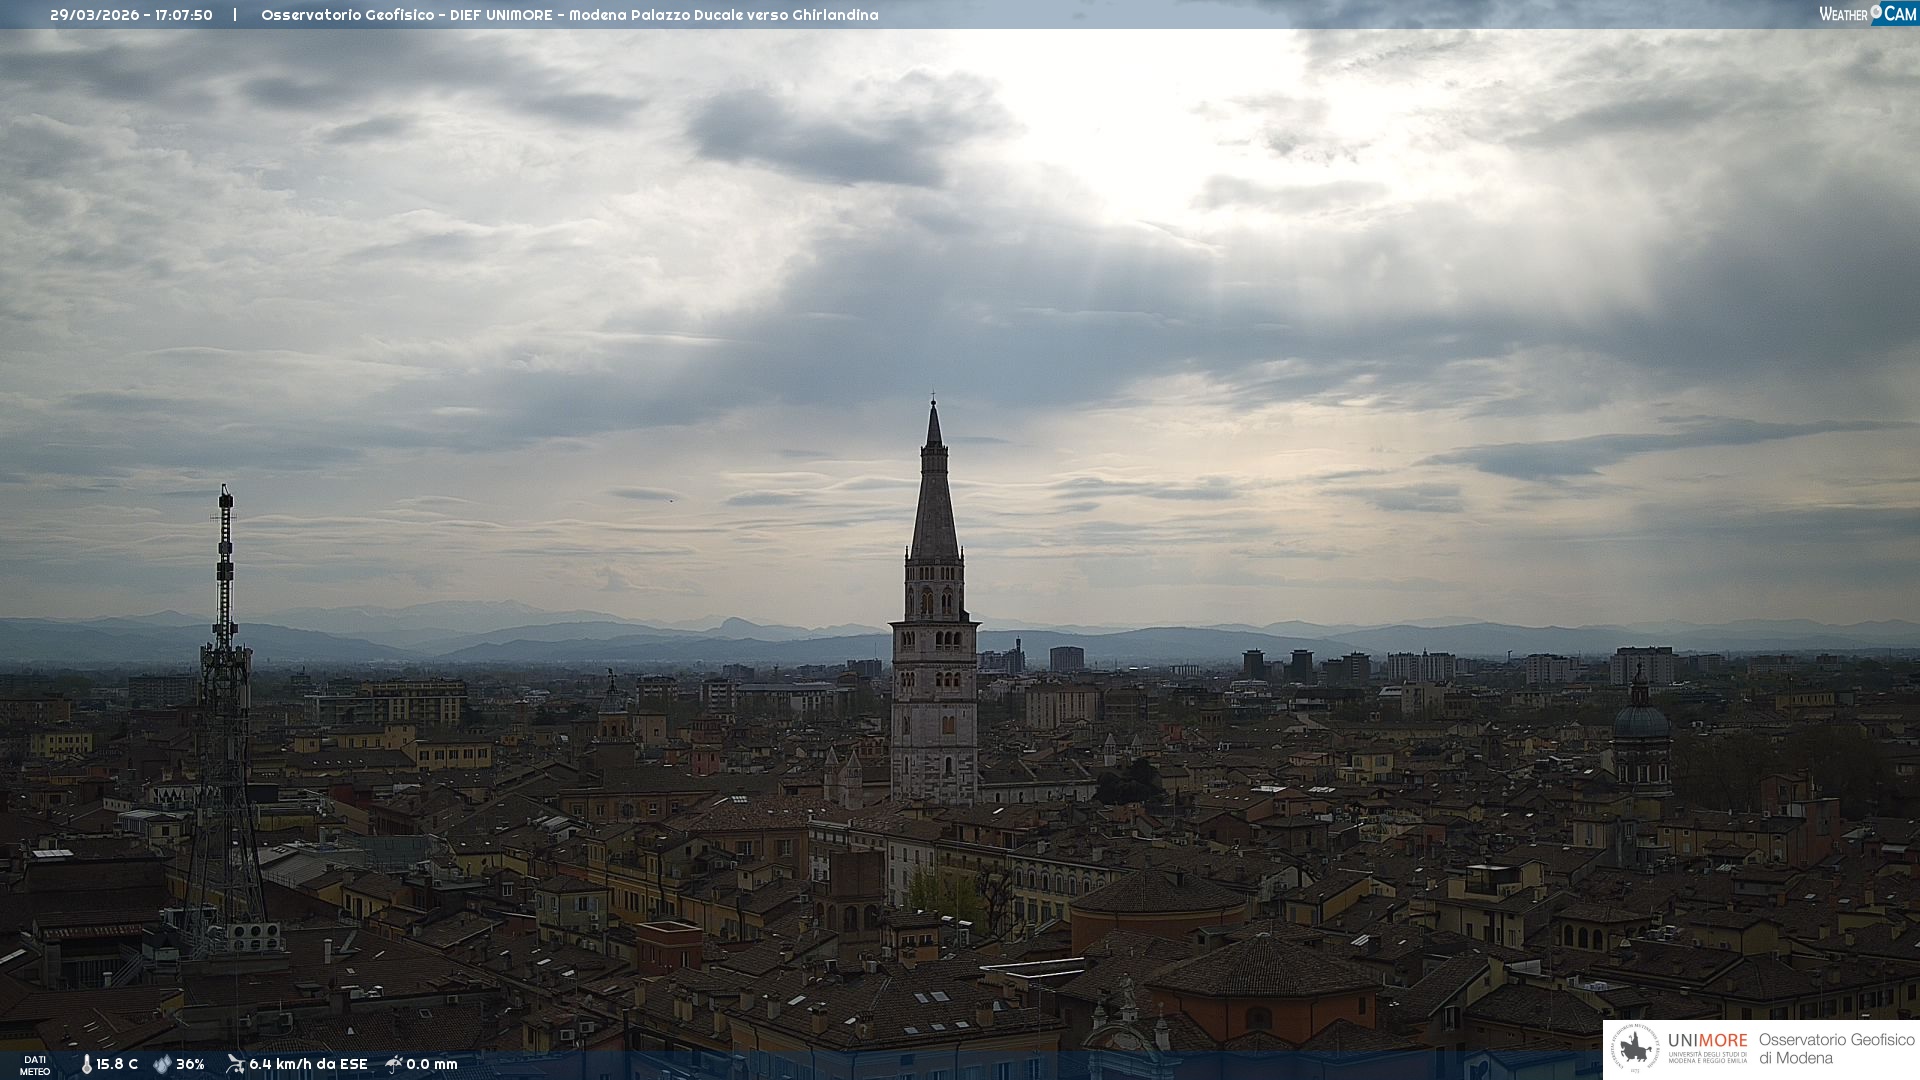Click the wind anemometer icon

[x=235, y=1064]
